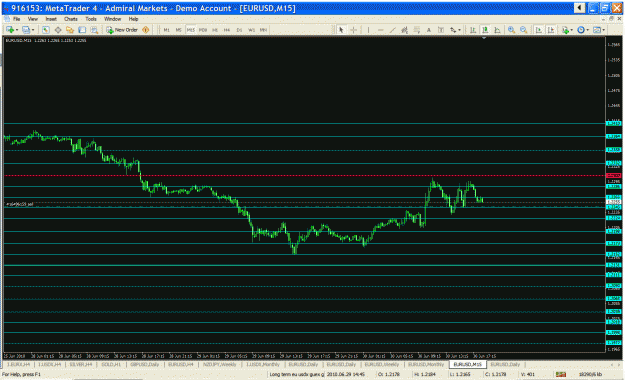Screen dimensions: 625x380
Task: Toggle chart shift from right border
Action: 551,30
